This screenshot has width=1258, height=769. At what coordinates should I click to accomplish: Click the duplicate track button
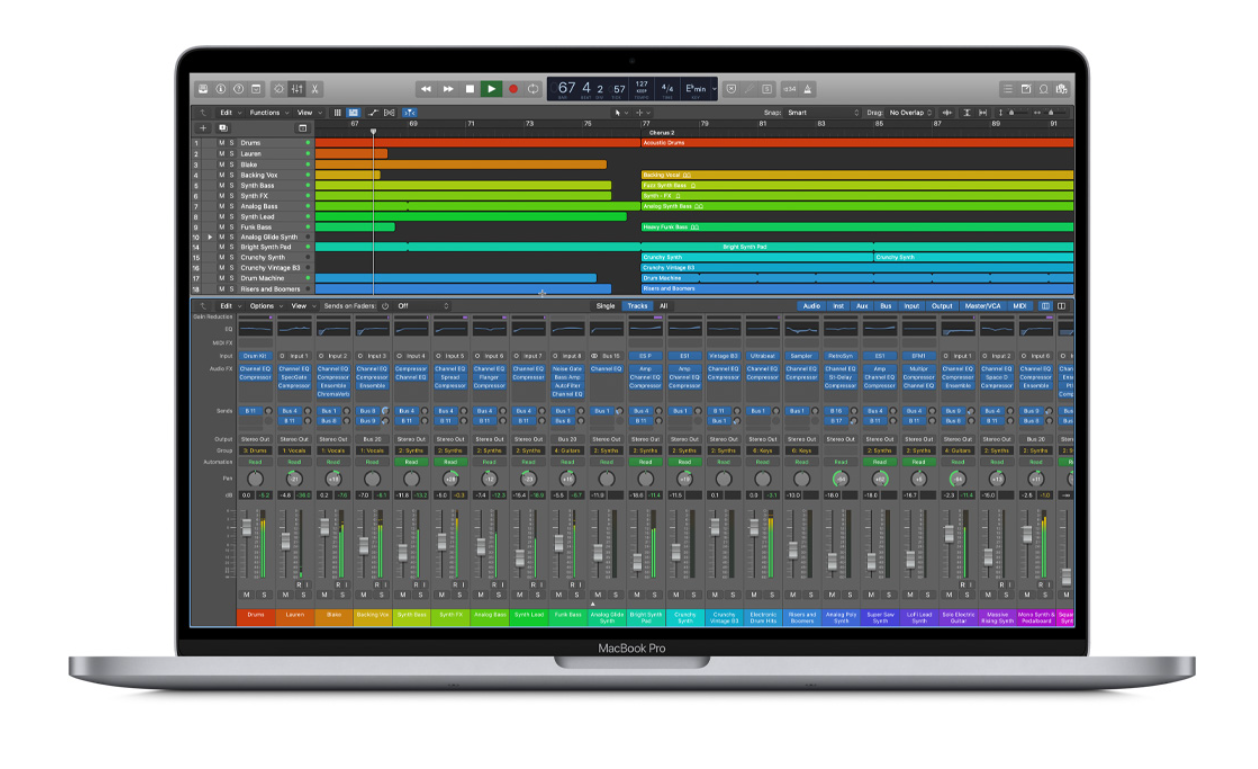[x=222, y=128]
